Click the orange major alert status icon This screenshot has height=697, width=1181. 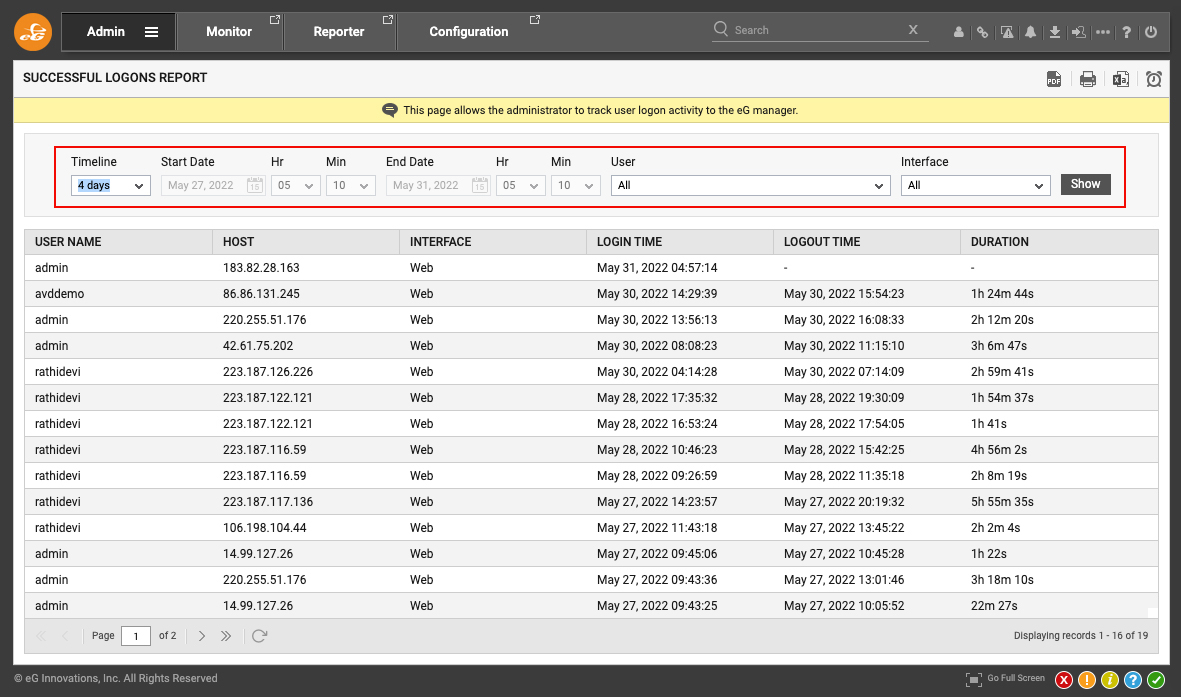pyautogui.click(x=1087, y=680)
